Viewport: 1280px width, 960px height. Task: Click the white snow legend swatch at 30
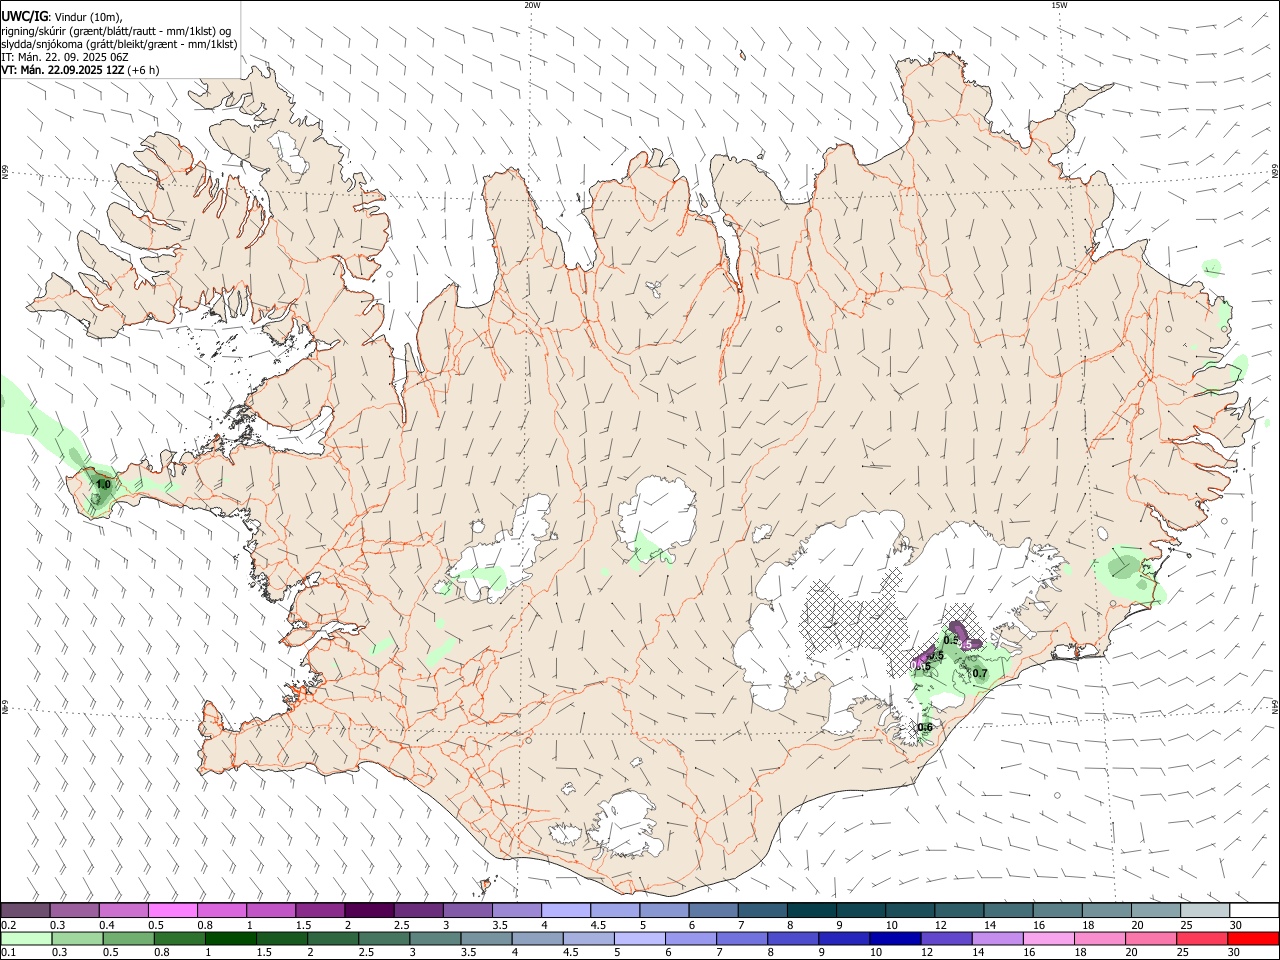coord(1254,910)
